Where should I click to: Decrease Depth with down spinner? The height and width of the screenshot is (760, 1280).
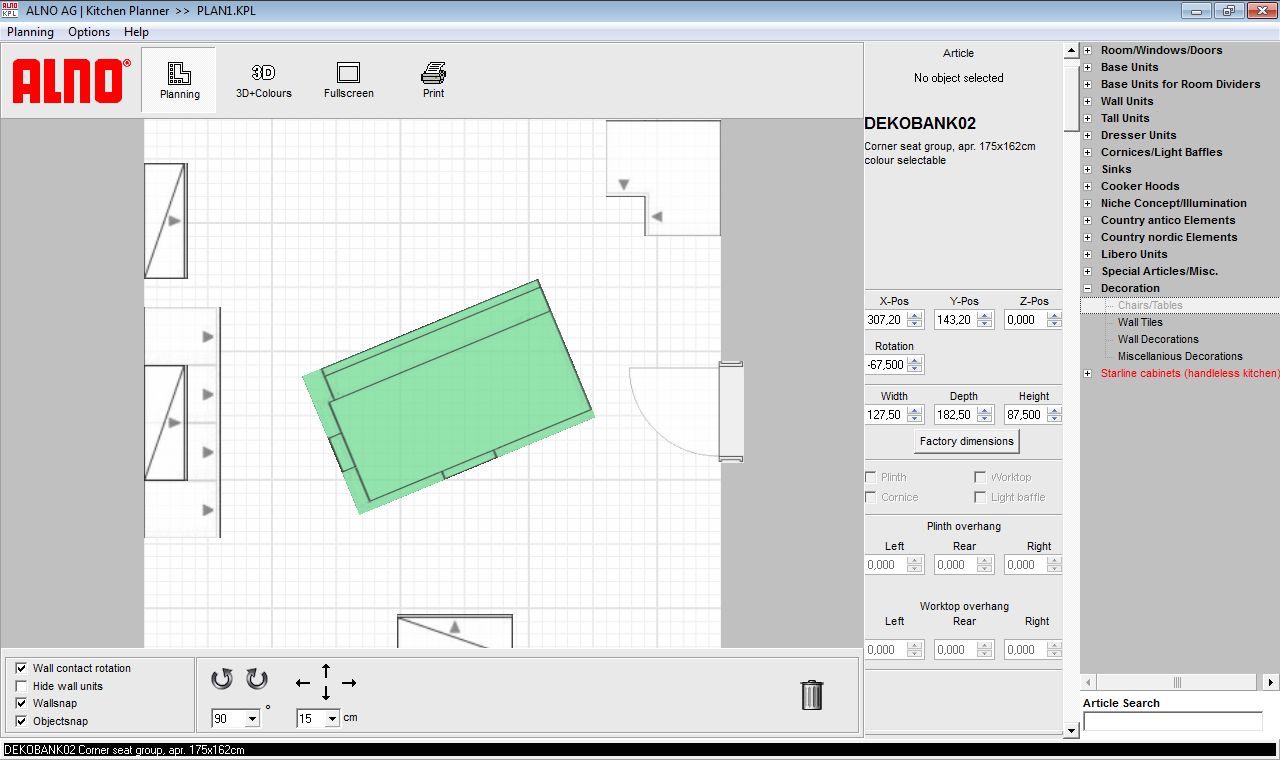tap(985, 420)
